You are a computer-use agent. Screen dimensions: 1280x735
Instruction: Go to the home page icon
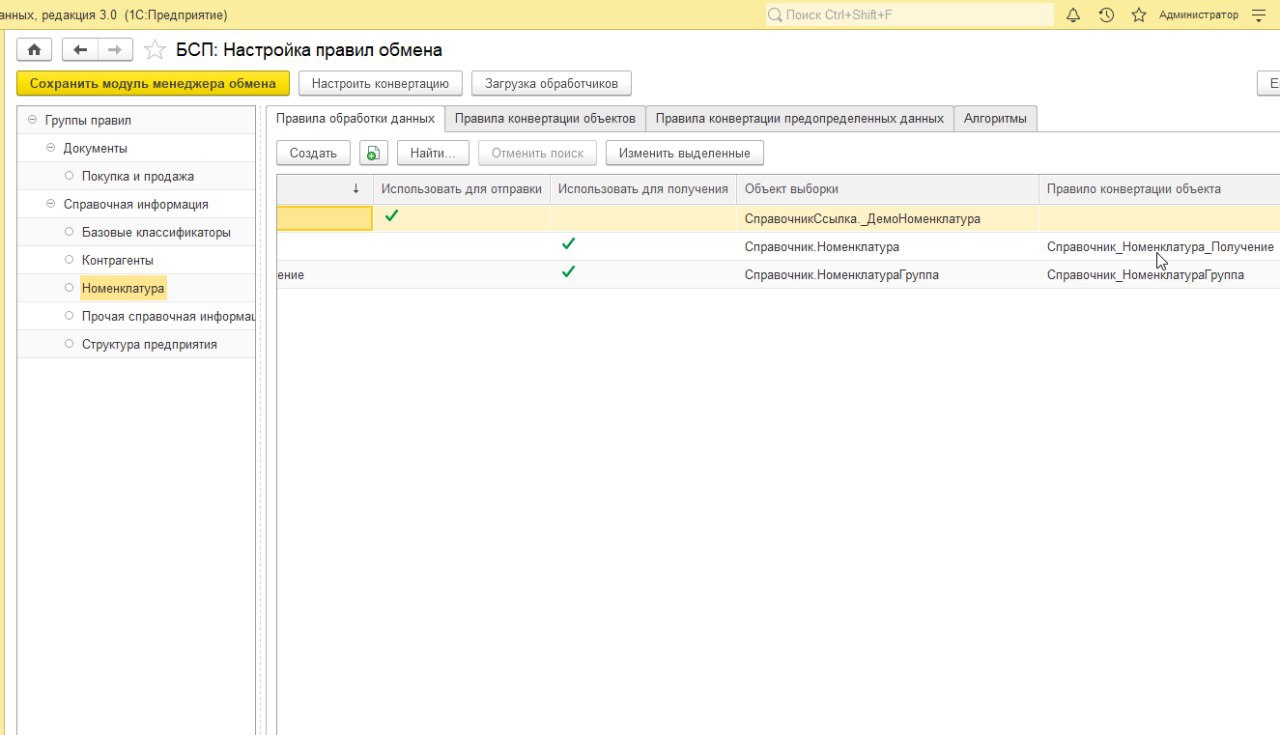(34, 50)
